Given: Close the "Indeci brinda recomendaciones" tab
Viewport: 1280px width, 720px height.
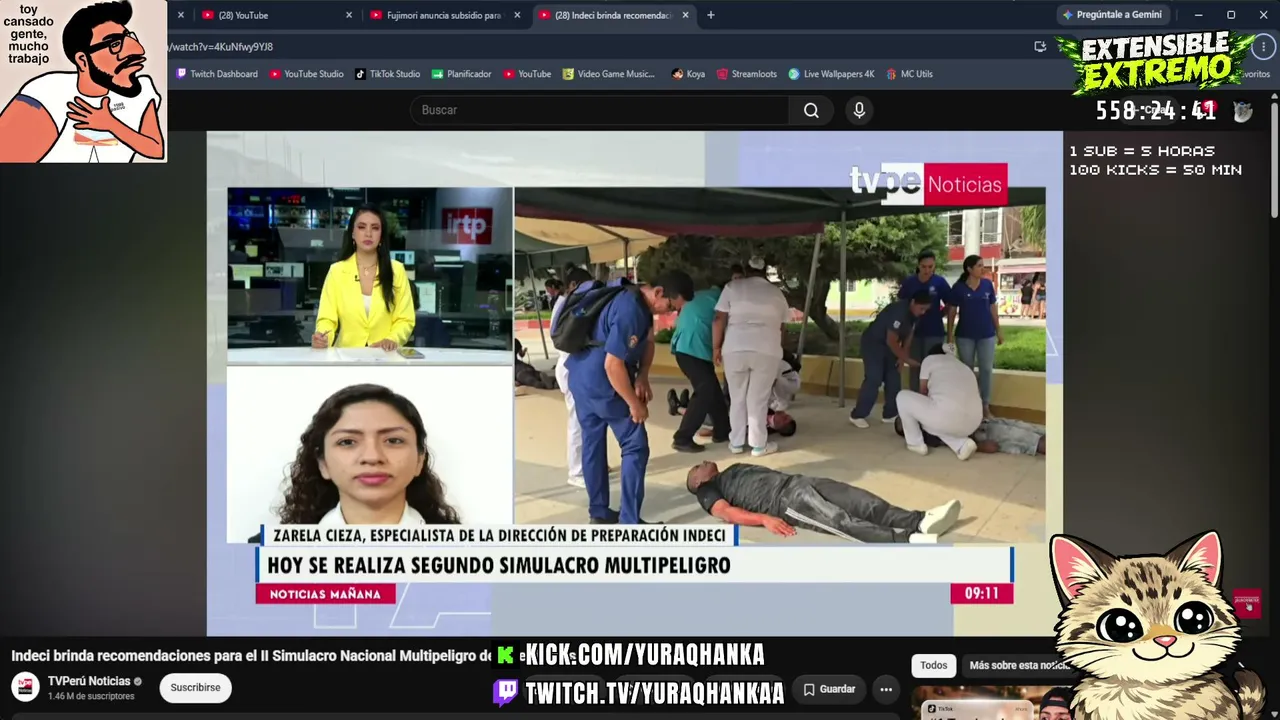Looking at the screenshot, I should 686,15.
